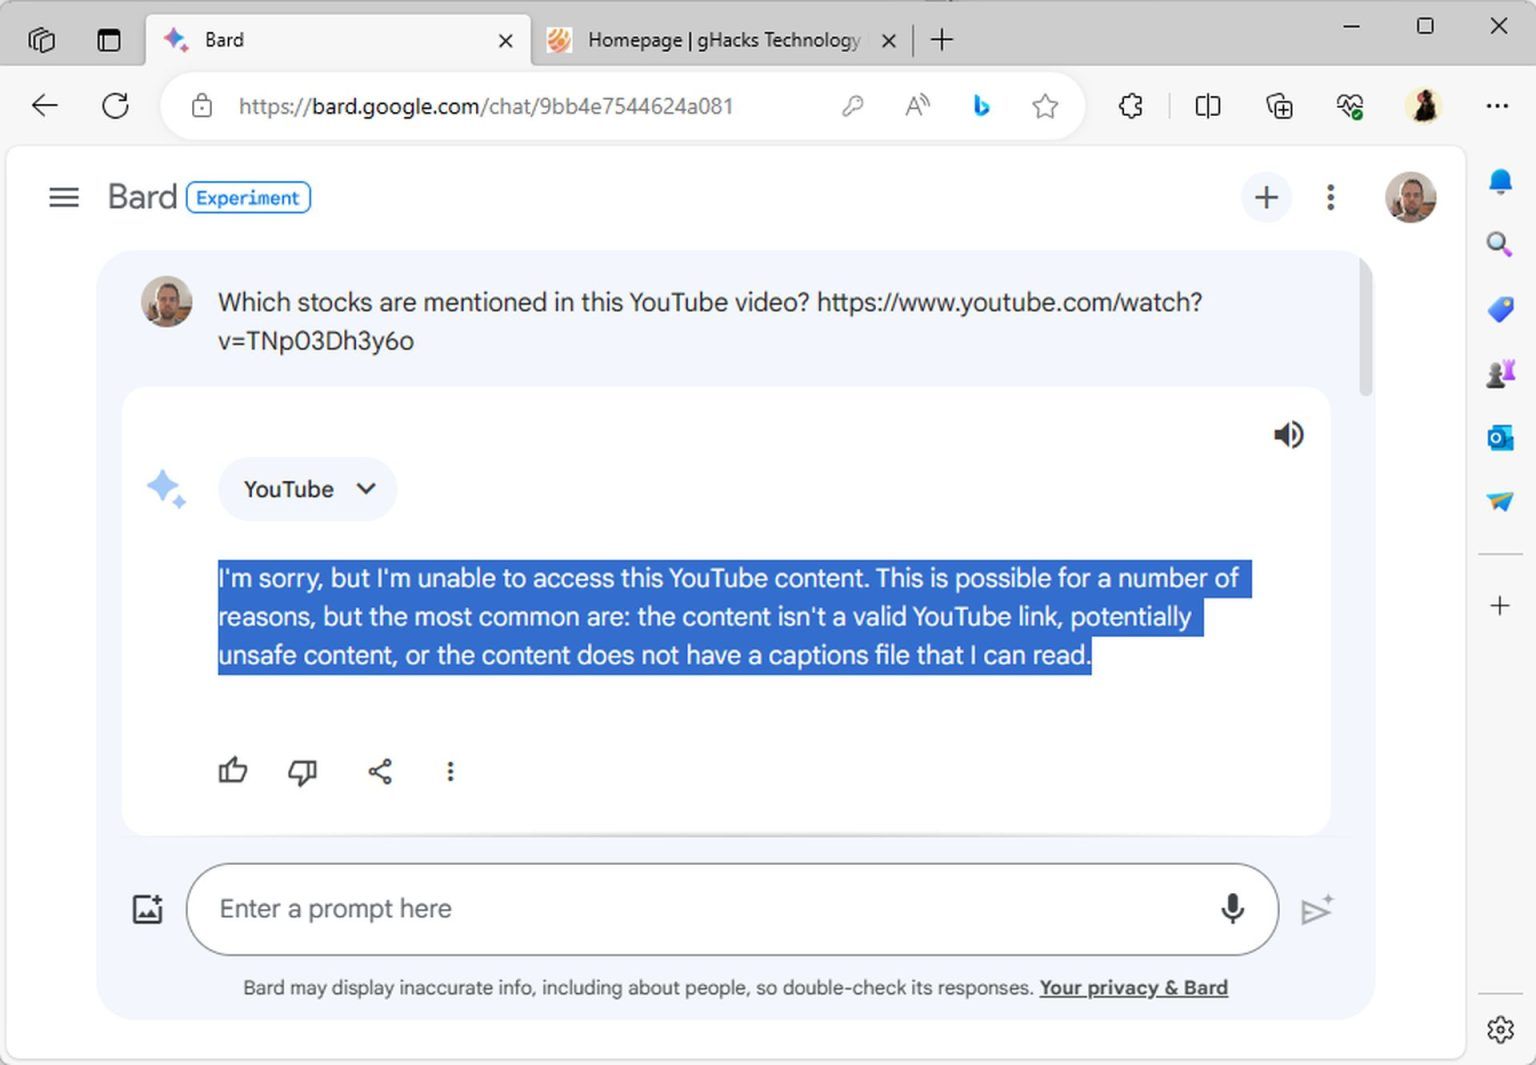Switch to the gHacks Technology tab
Screen dimensions: 1536x1065
[712, 40]
